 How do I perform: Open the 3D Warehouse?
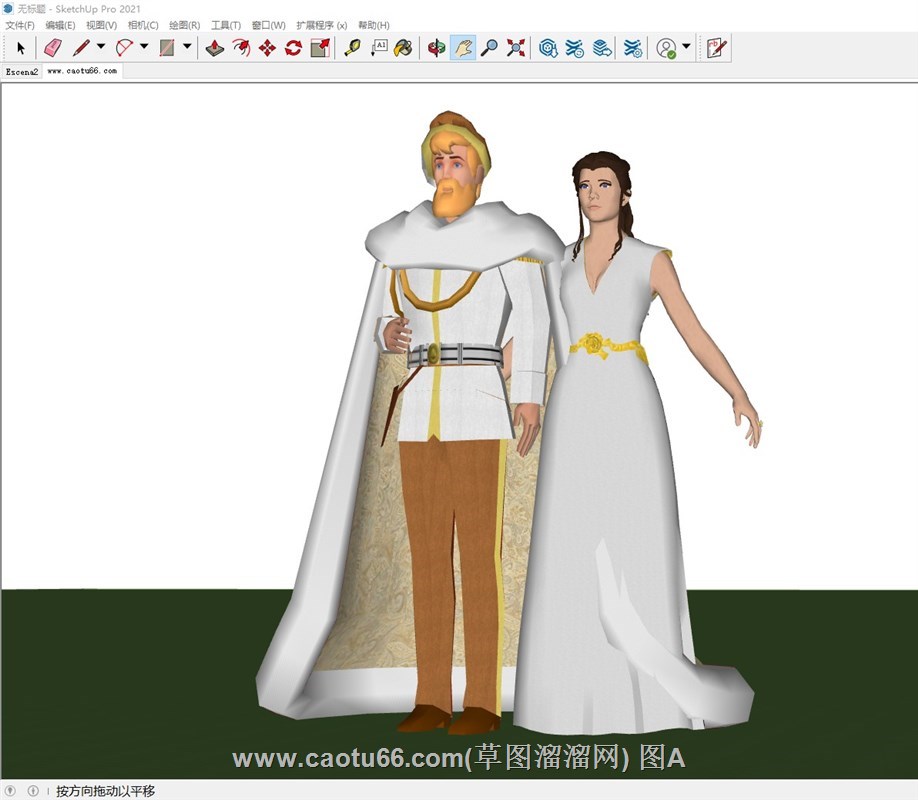tap(548, 47)
